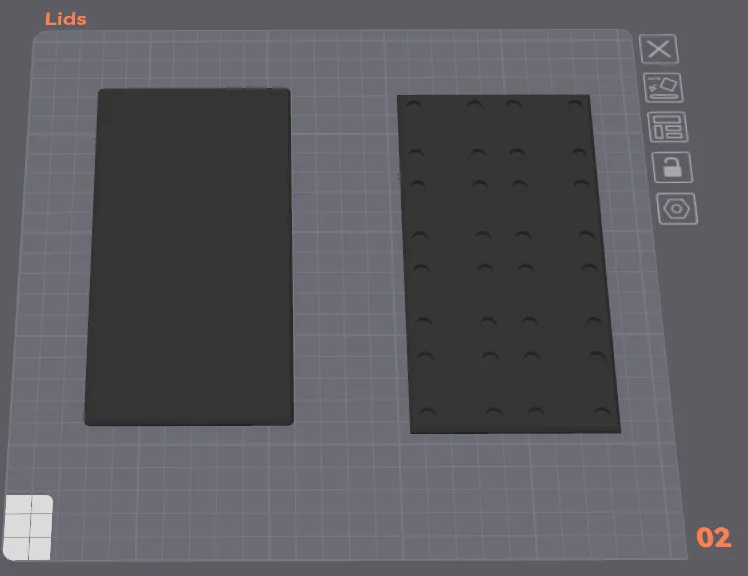Click the plate number '02' label
Screen dimensions: 748x576
point(714,538)
